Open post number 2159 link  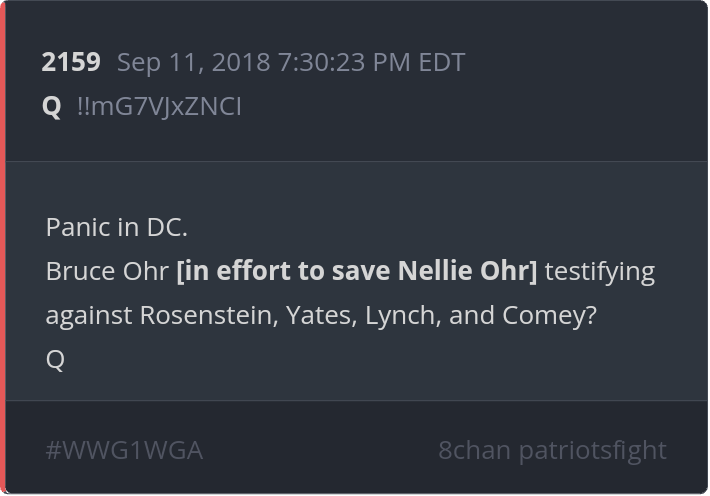71,62
